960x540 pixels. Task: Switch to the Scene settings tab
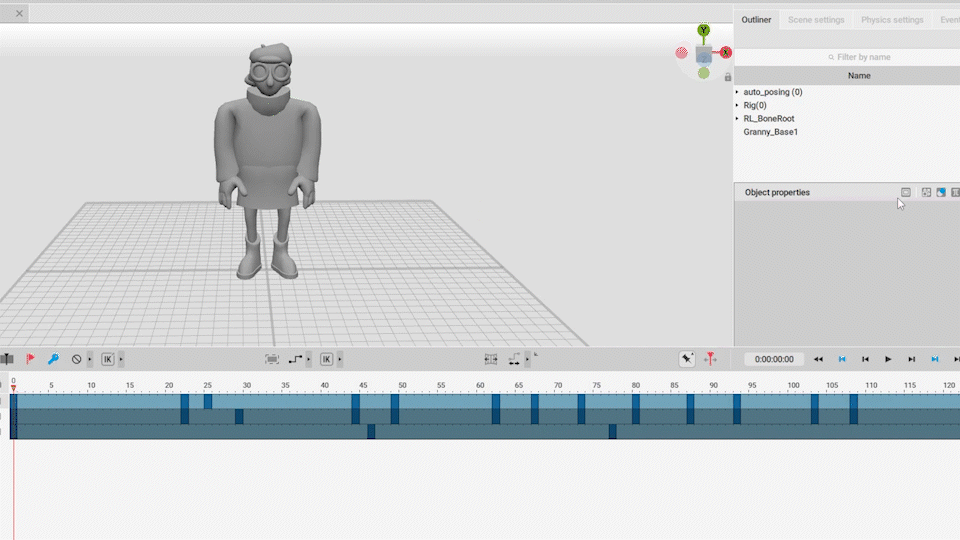(x=815, y=20)
